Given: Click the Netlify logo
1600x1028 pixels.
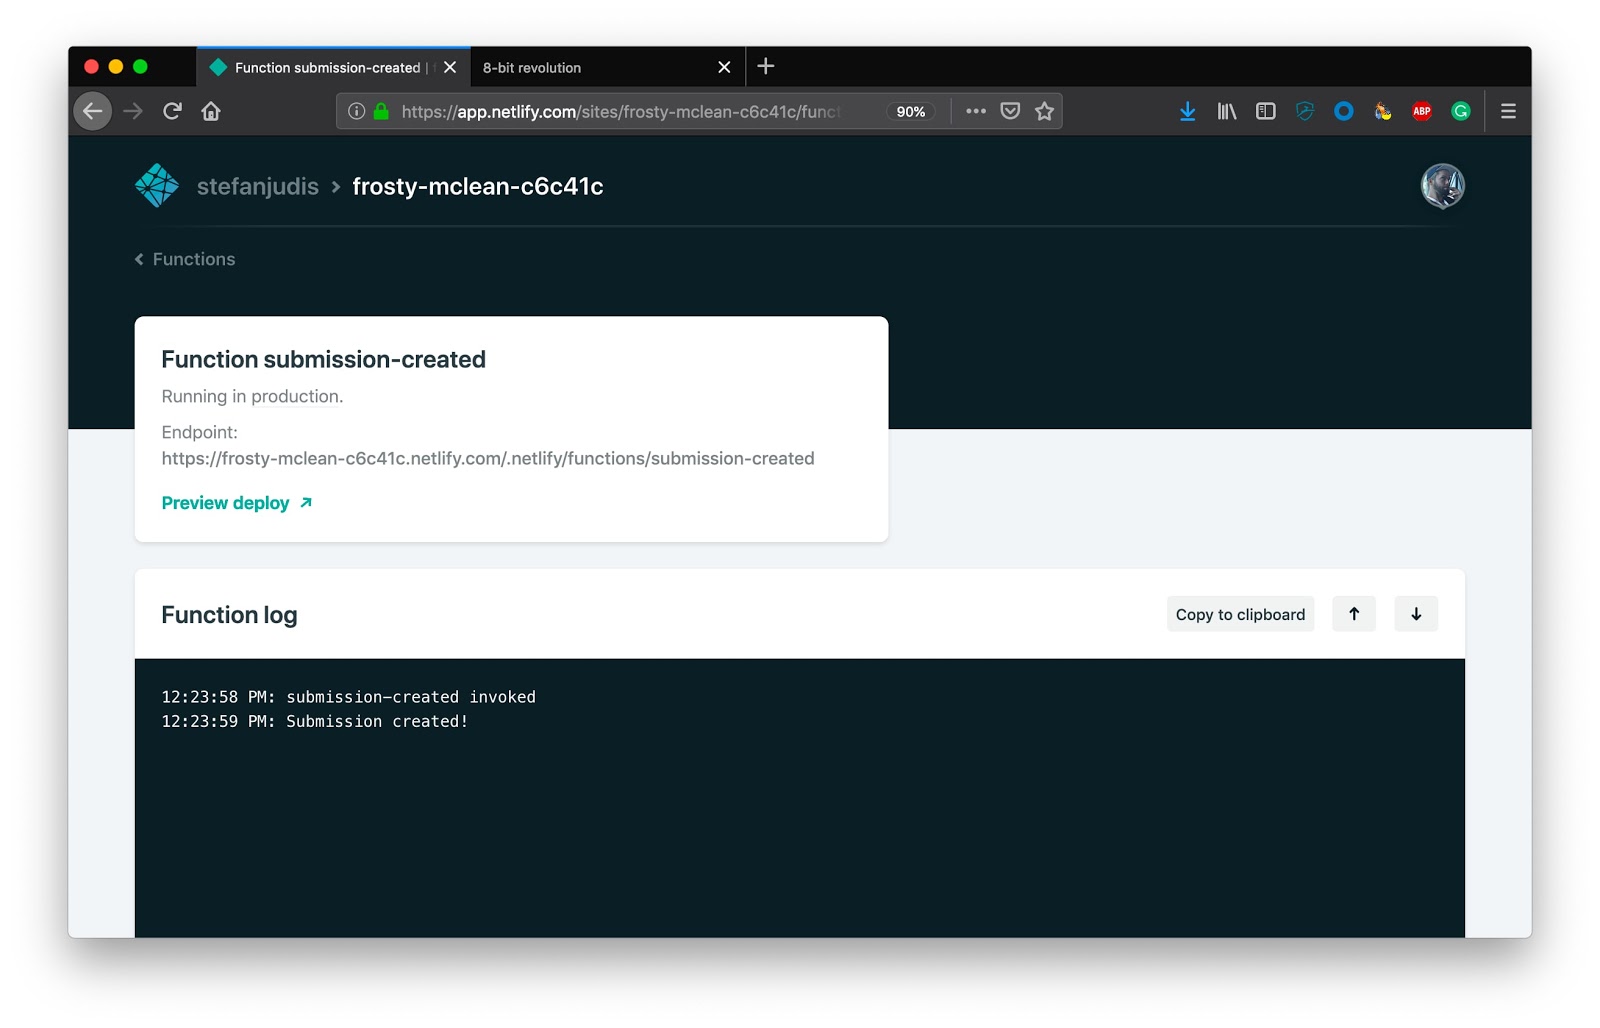Looking at the screenshot, I should click(x=157, y=186).
